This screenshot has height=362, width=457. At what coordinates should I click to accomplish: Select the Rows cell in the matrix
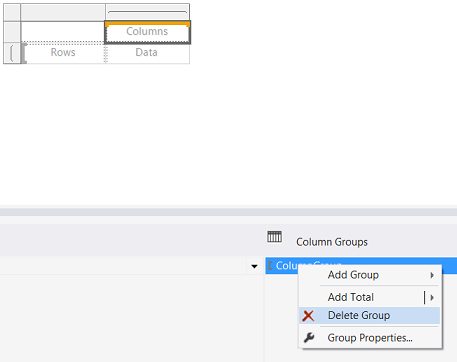pyautogui.click(x=63, y=53)
